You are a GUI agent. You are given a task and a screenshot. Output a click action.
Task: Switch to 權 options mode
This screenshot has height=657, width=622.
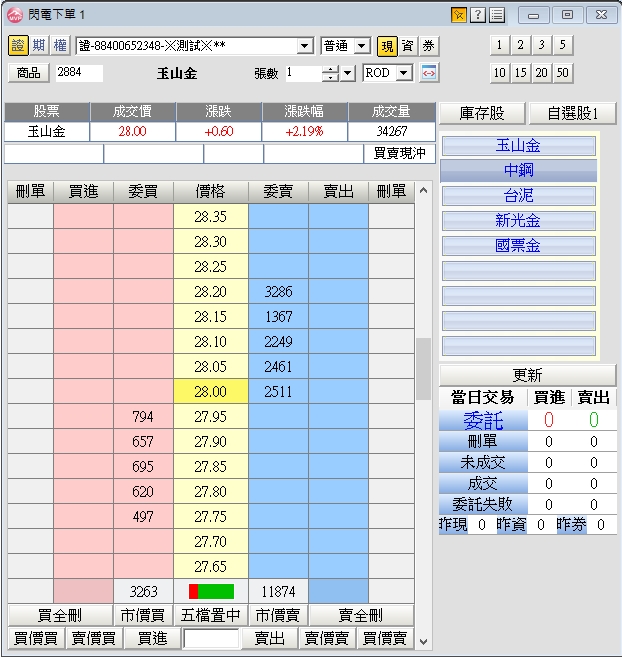[59, 46]
